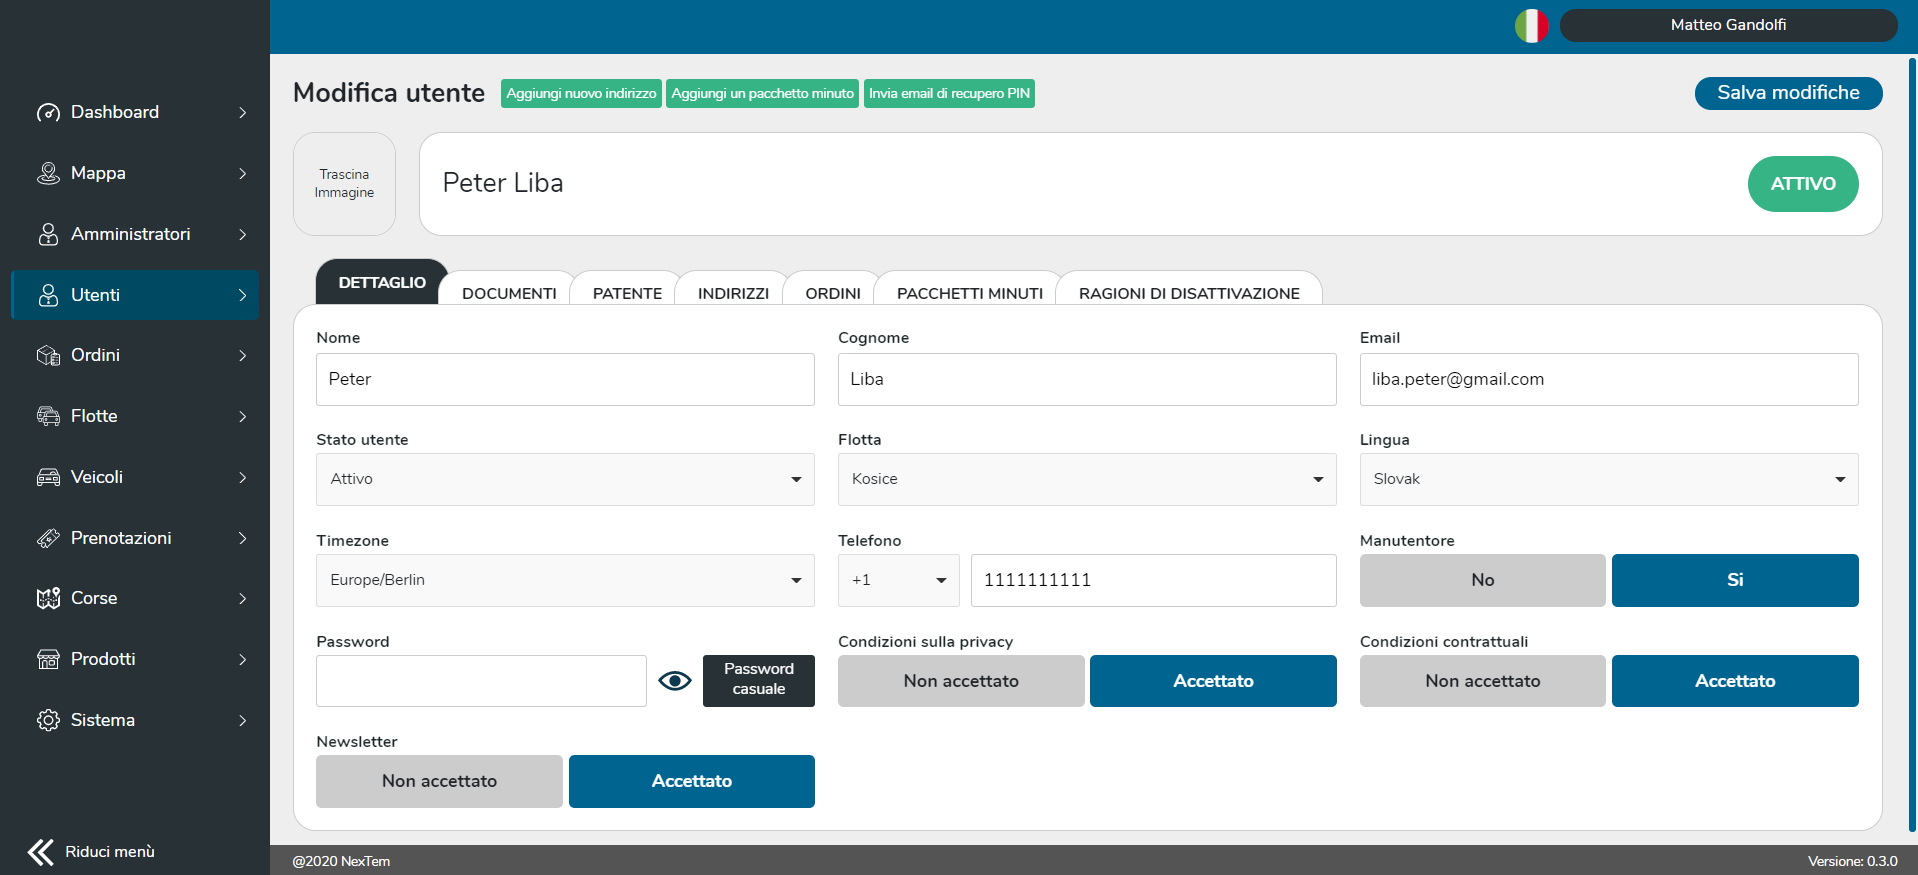The image size is (1918, 875).
Task: Switch to the Documenti tab
Action: (x=509, y=293)
